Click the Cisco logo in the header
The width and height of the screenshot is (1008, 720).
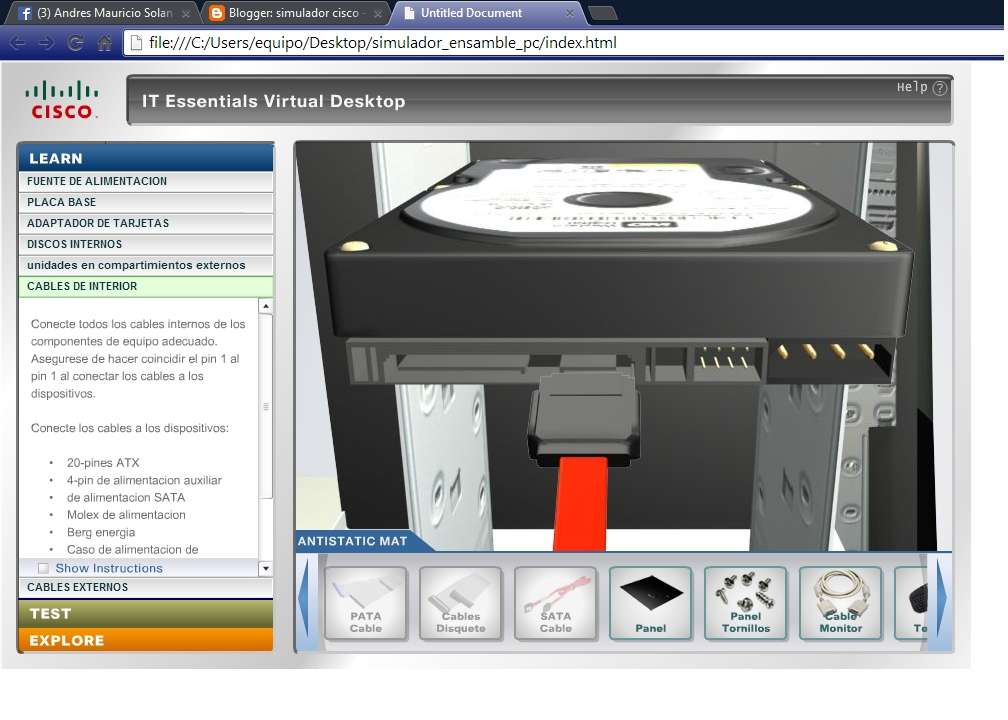62,99
